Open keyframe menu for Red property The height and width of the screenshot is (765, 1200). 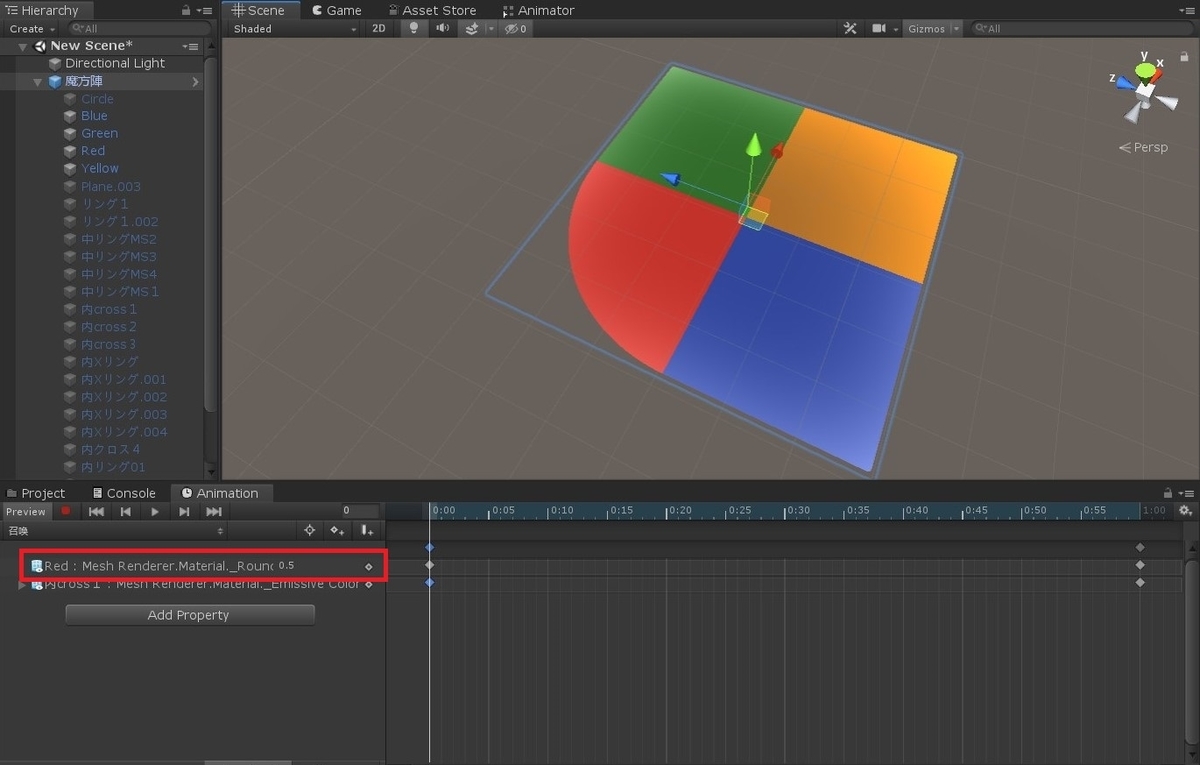(368, 567)
